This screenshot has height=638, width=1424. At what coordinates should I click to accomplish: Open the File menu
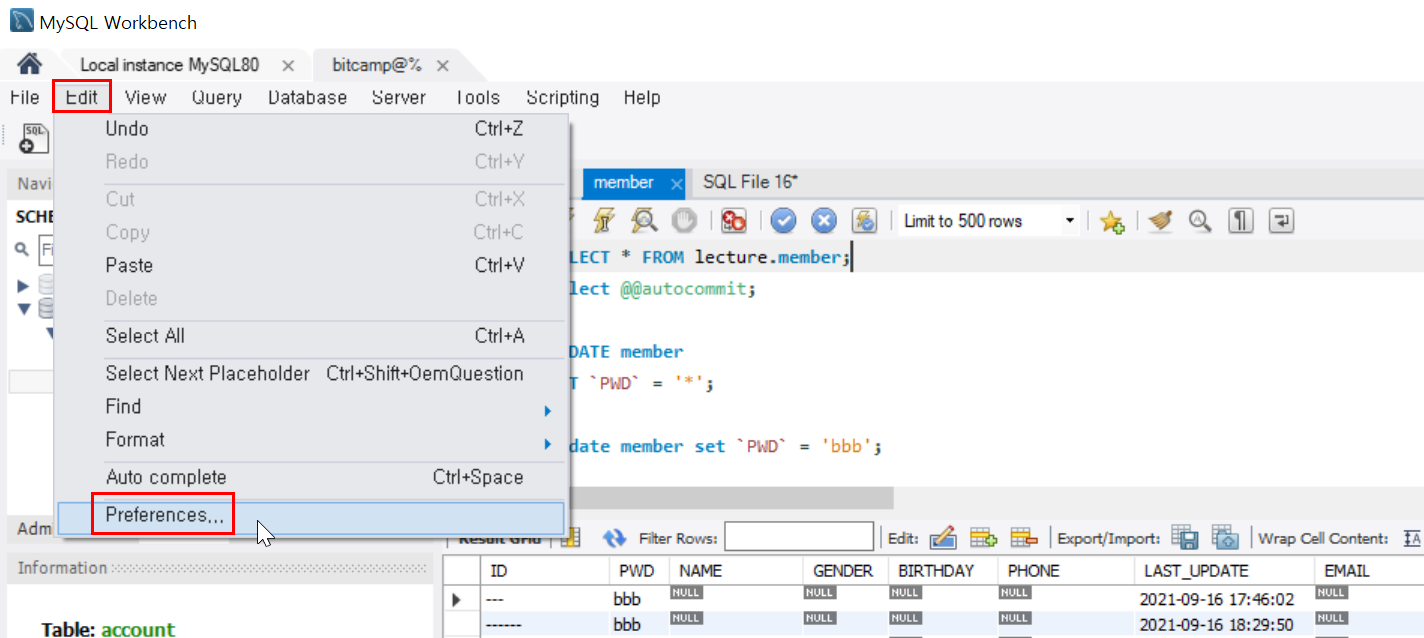(x=24, y=97)
